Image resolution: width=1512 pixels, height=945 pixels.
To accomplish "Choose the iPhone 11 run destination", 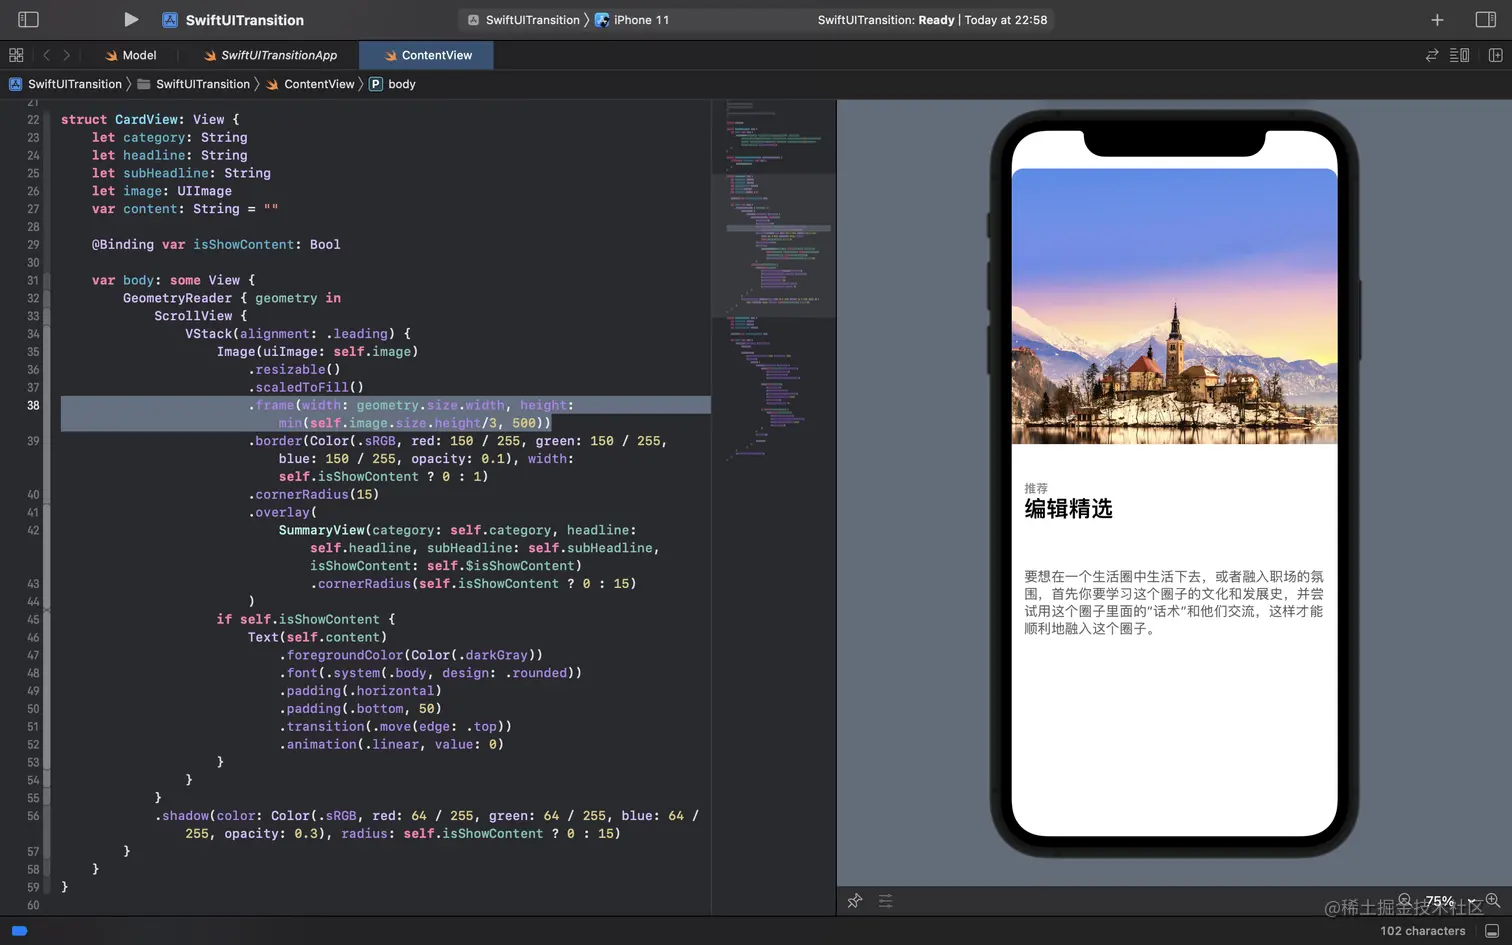I will click(x=632, y=20).
